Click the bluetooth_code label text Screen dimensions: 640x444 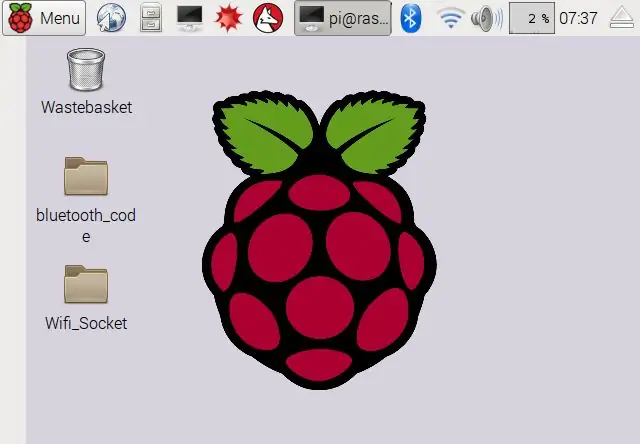tap(86, 226)
